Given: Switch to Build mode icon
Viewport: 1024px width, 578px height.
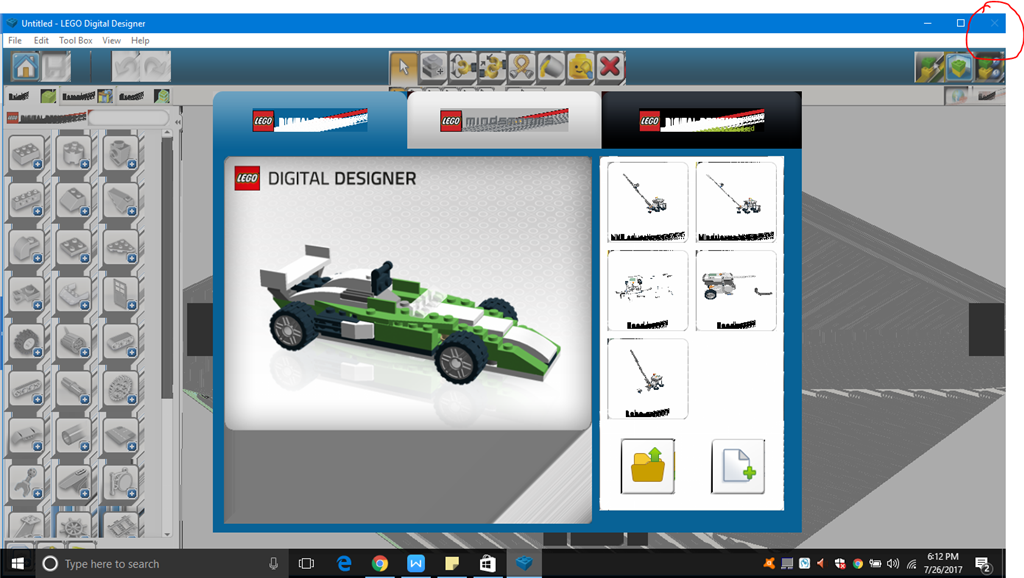Looking at the screenshot, I should point(929,67).
